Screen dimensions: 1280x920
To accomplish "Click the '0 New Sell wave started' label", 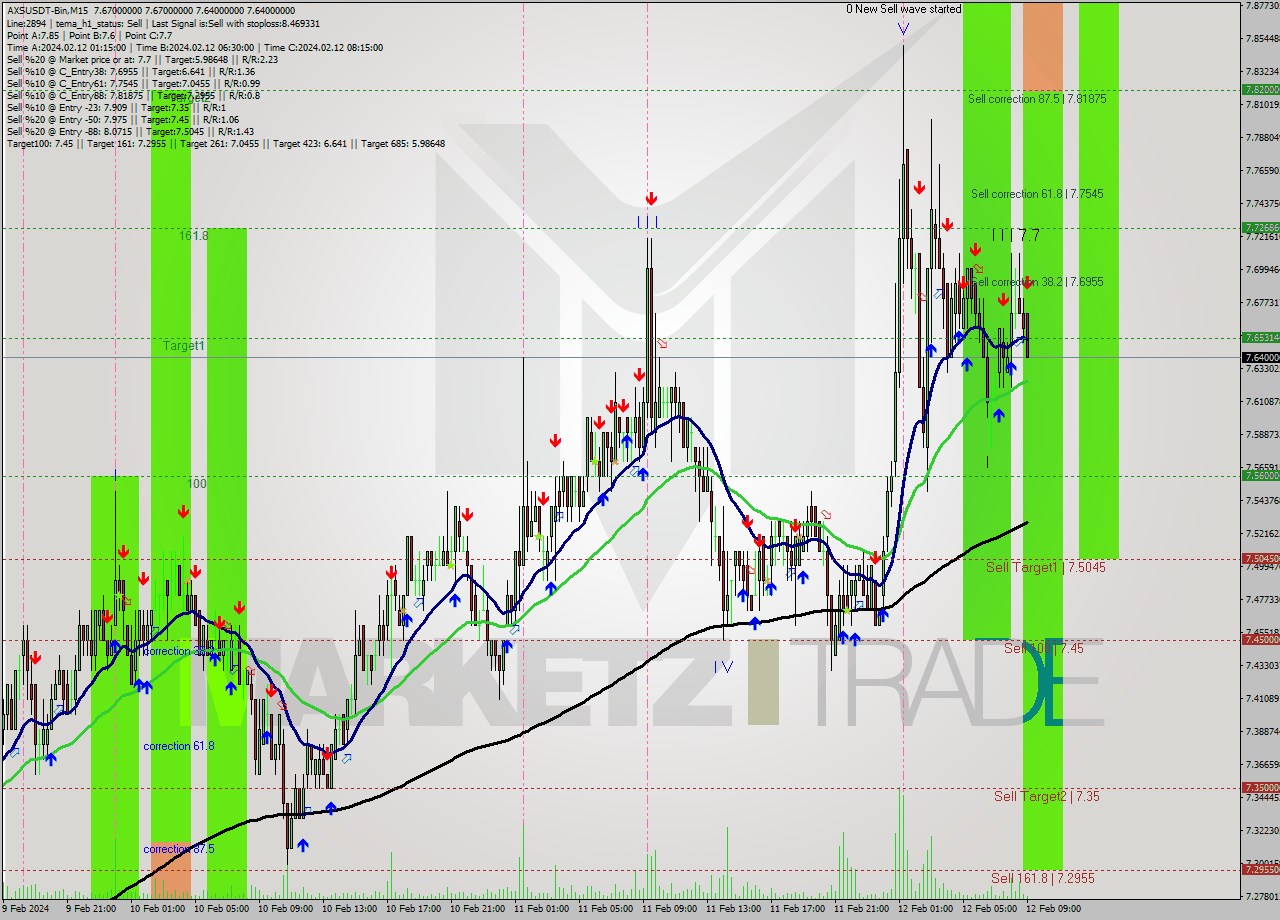I will point(903,9).
